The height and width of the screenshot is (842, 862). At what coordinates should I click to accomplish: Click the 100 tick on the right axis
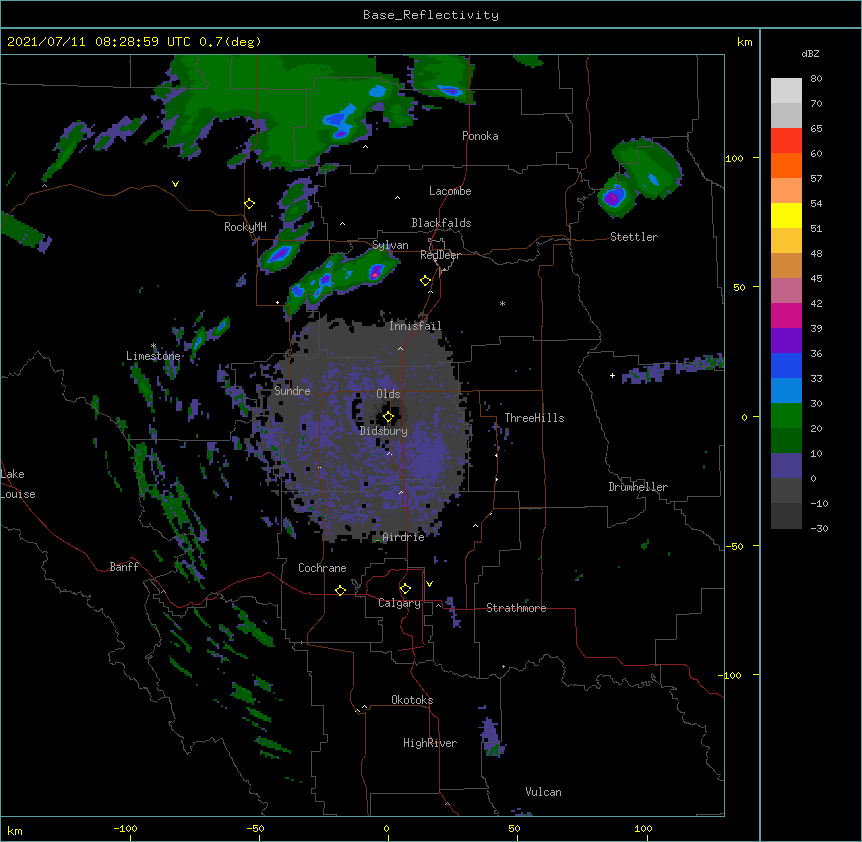734,158
